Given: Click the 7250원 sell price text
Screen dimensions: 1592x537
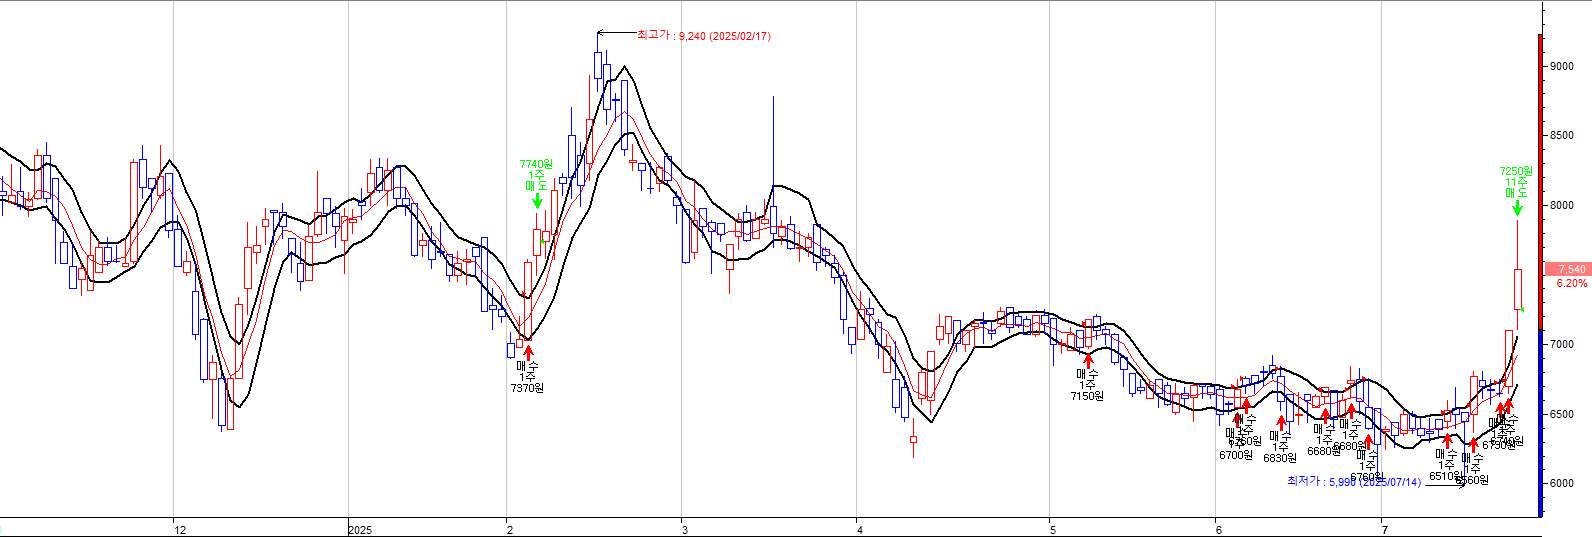Looking at the screenshot, I should [x=1516, y=171].
